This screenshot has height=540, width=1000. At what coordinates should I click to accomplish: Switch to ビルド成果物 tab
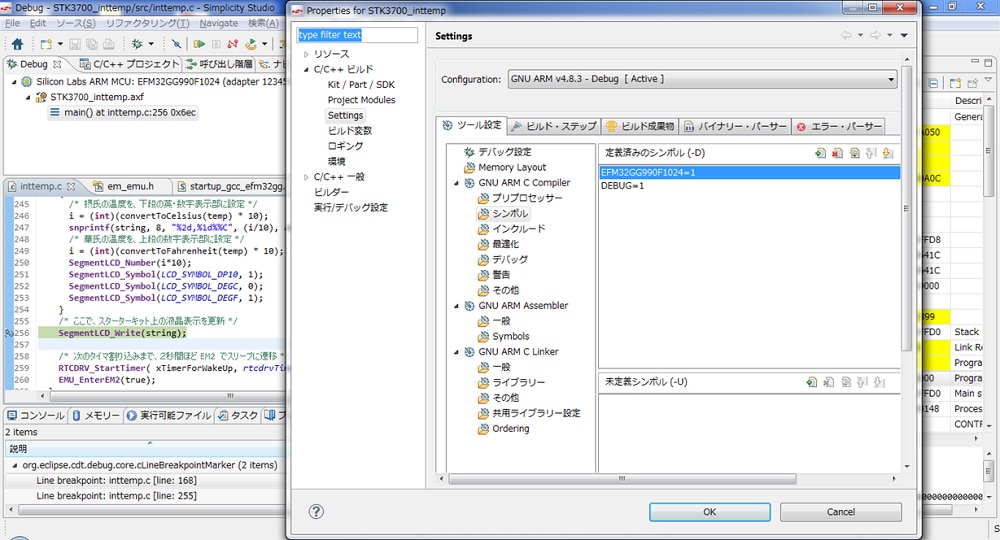(x=640, y=126)
